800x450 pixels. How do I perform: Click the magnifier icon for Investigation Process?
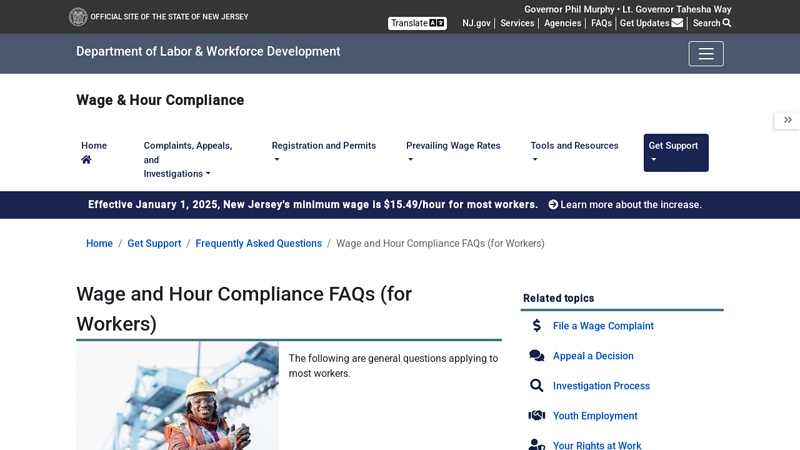(536, 386)
